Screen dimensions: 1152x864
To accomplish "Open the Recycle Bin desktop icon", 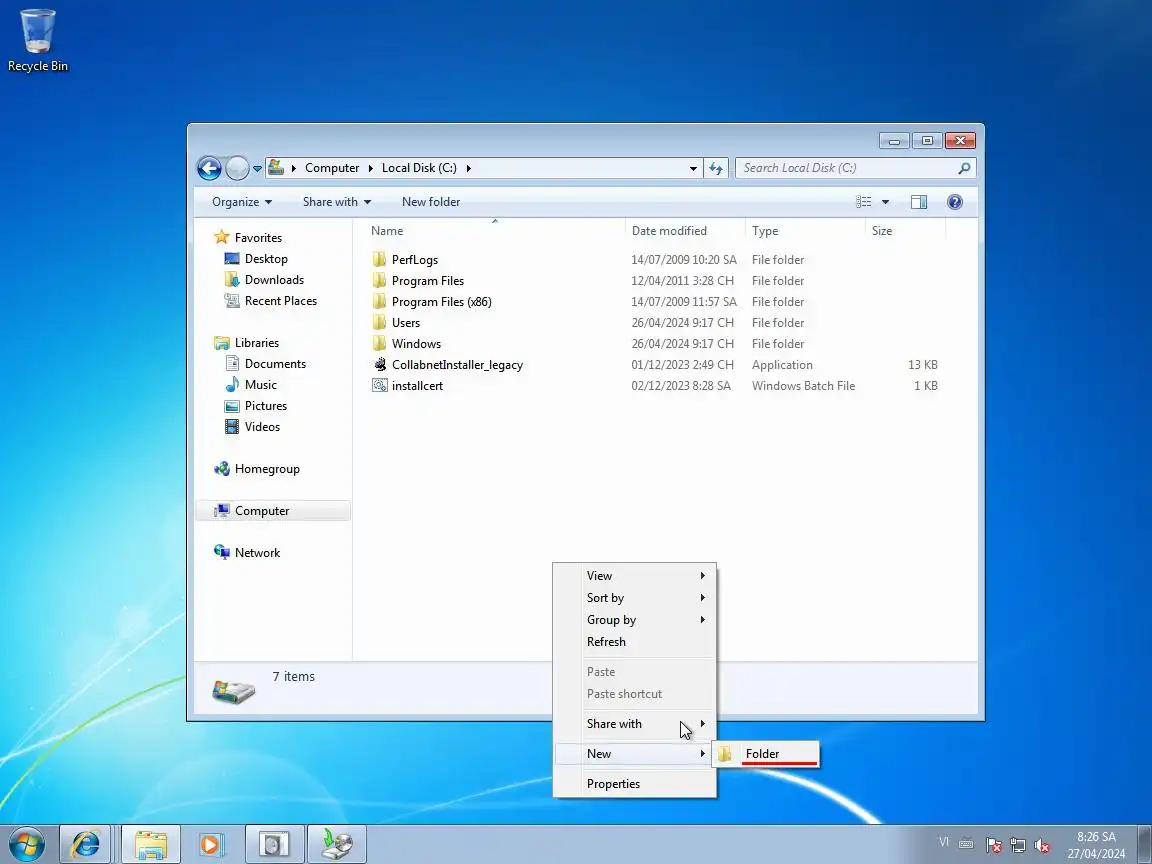I will [37, 40].
